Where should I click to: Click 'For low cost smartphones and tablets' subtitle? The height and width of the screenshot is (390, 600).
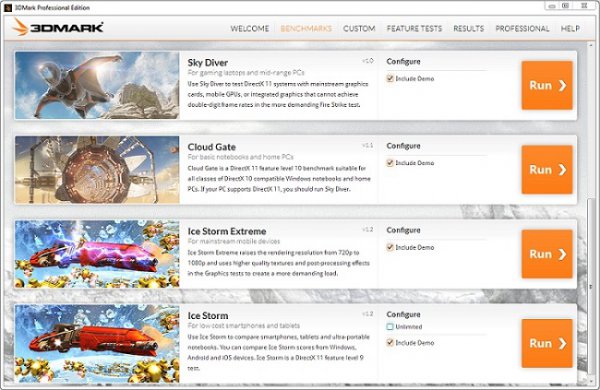[x=244, y=326]
